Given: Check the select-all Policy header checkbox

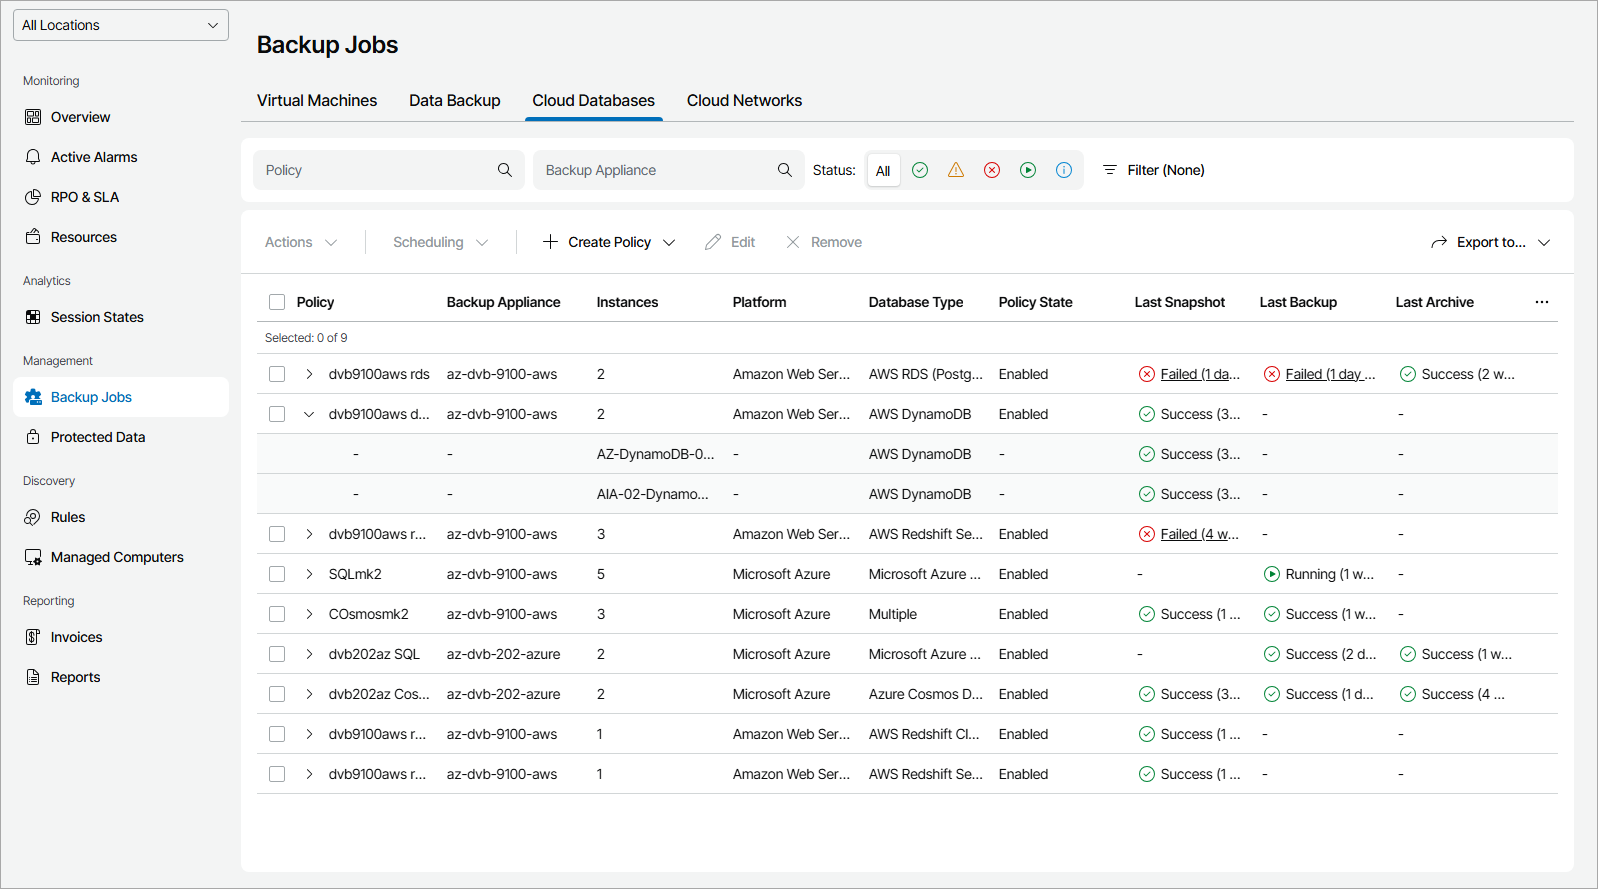Looking at the screenshot, I should click(277, 302).
